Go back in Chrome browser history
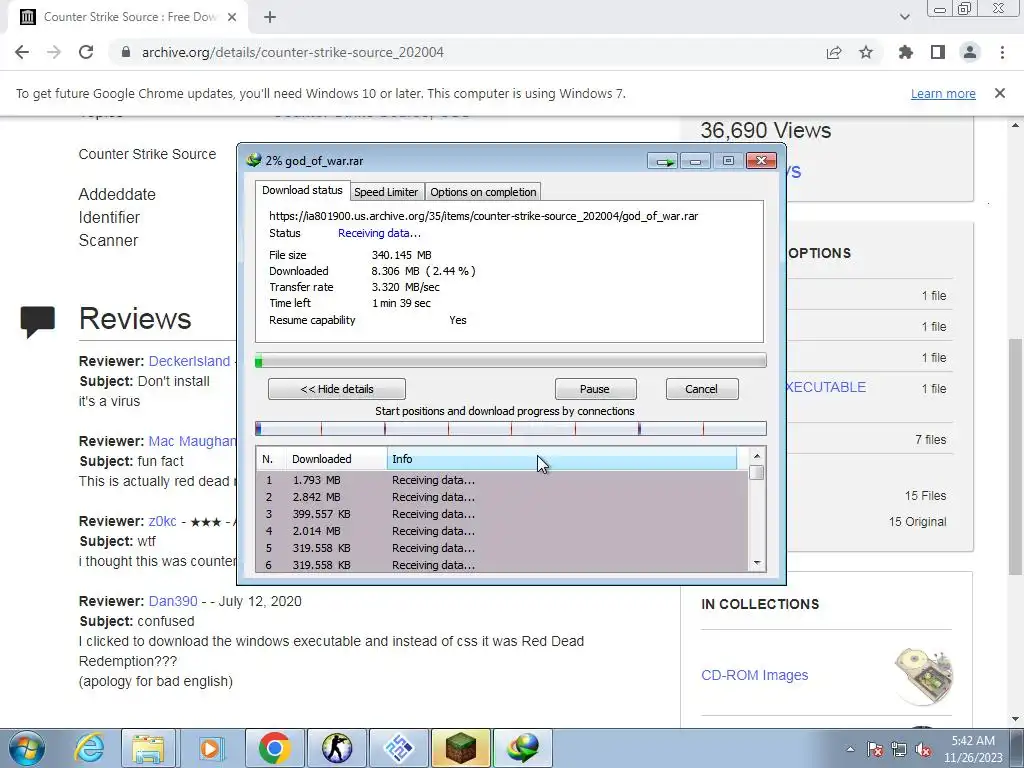This screenshot has height=768, width=1024. 22,52
